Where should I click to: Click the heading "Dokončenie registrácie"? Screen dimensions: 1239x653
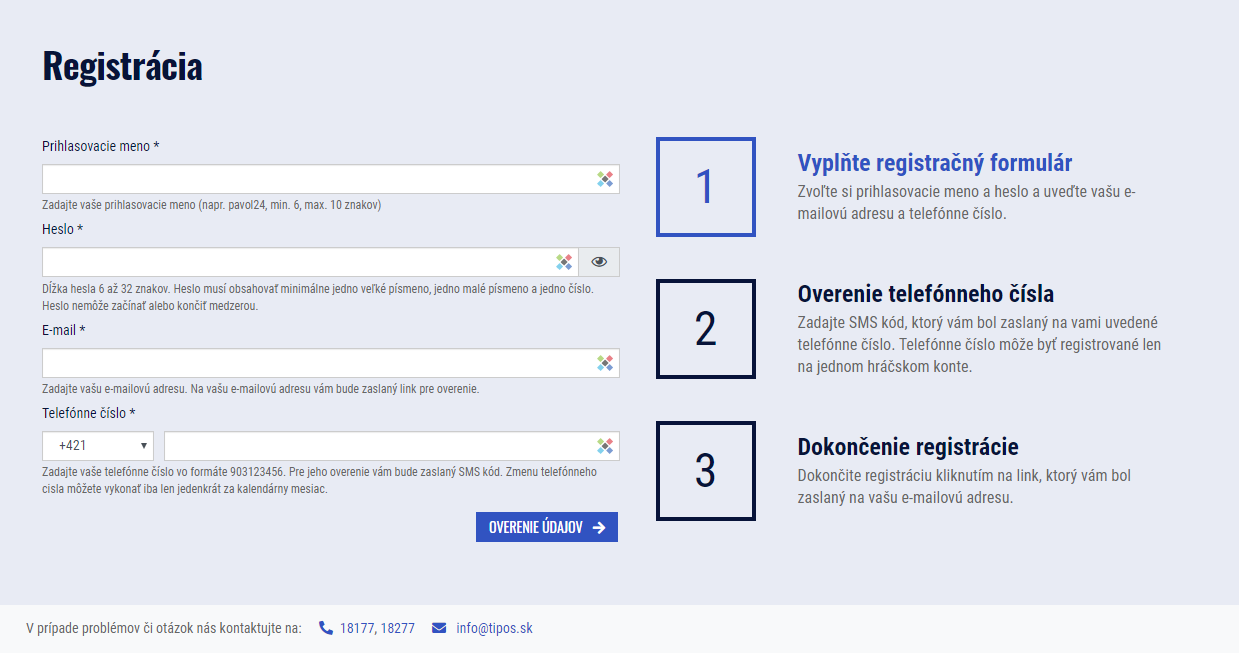908,447
